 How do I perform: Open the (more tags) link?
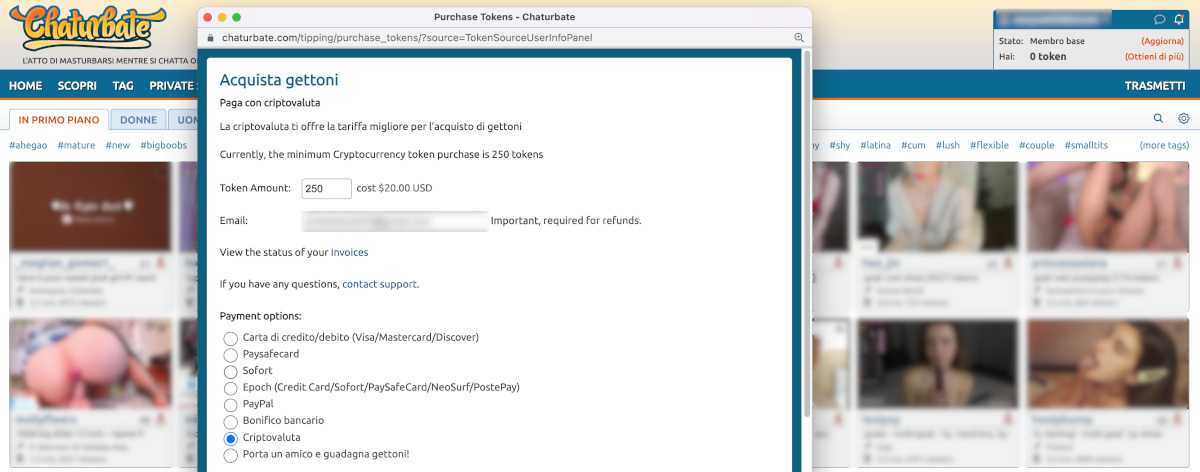(x=1164, y=145)
